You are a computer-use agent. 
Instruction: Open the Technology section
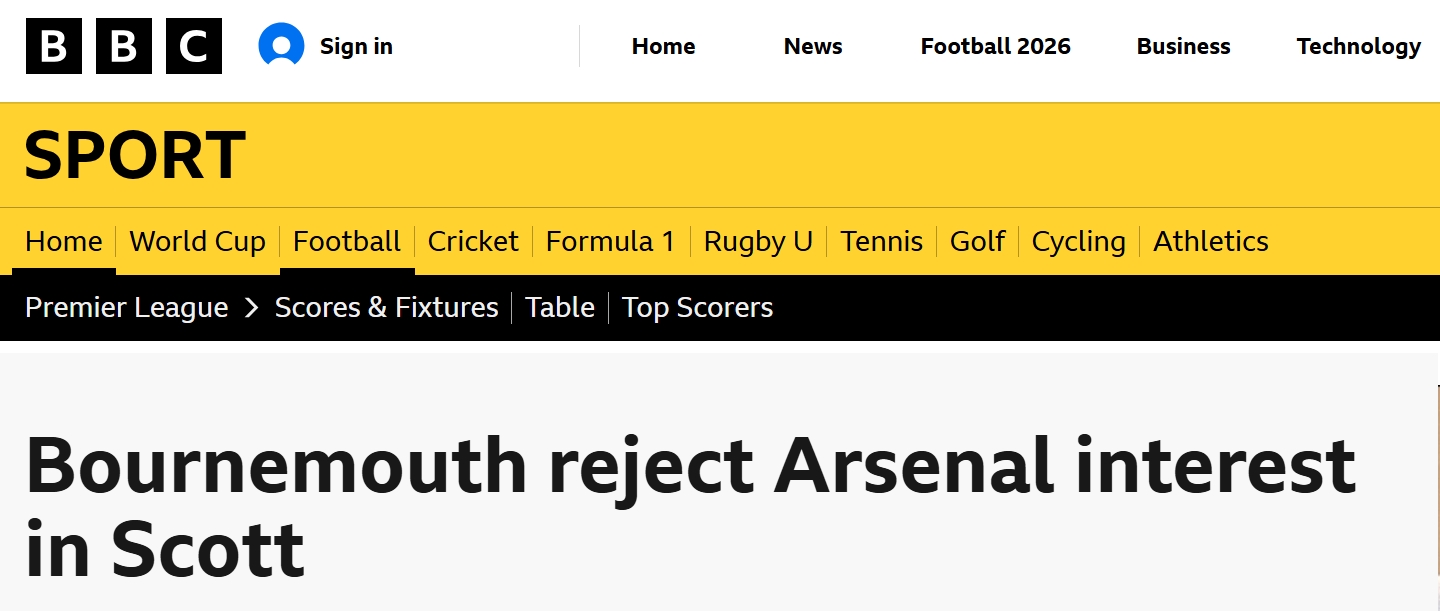1359,46
